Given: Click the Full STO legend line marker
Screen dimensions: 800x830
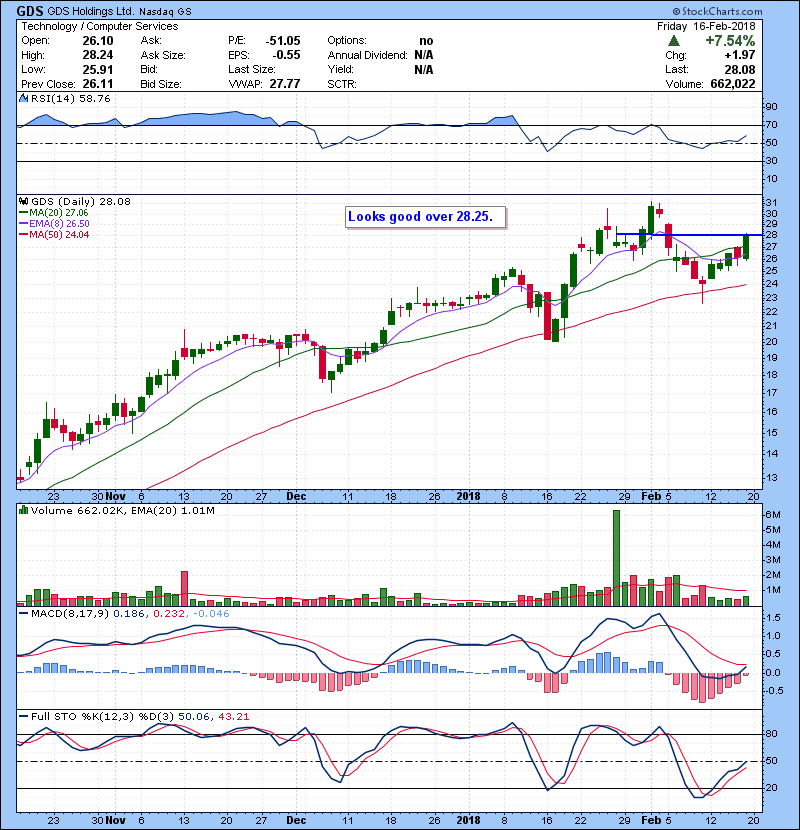Looking at the screenshot, I should coord(23,716).
